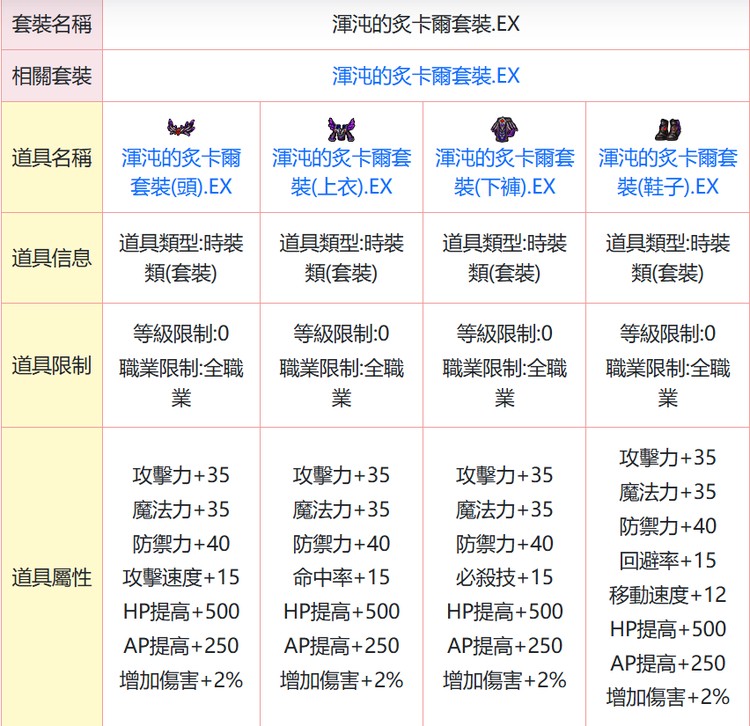This screenshot has height=726, width=750.
Task: Click the 道具限制 row header
Action: click(x=52, y=365)
